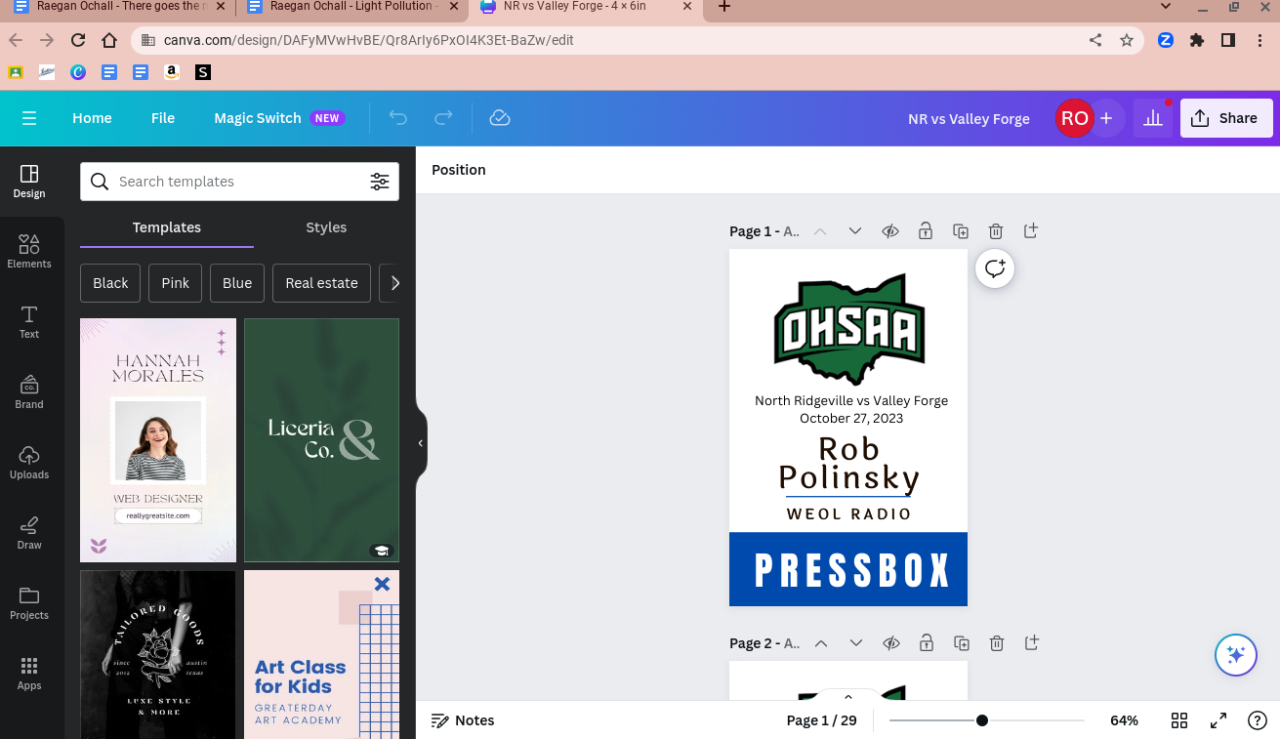The height and width of the screenshot is (739, 1280).
Task: Bookmark this page with the star icon
Action: [1127, 40]
